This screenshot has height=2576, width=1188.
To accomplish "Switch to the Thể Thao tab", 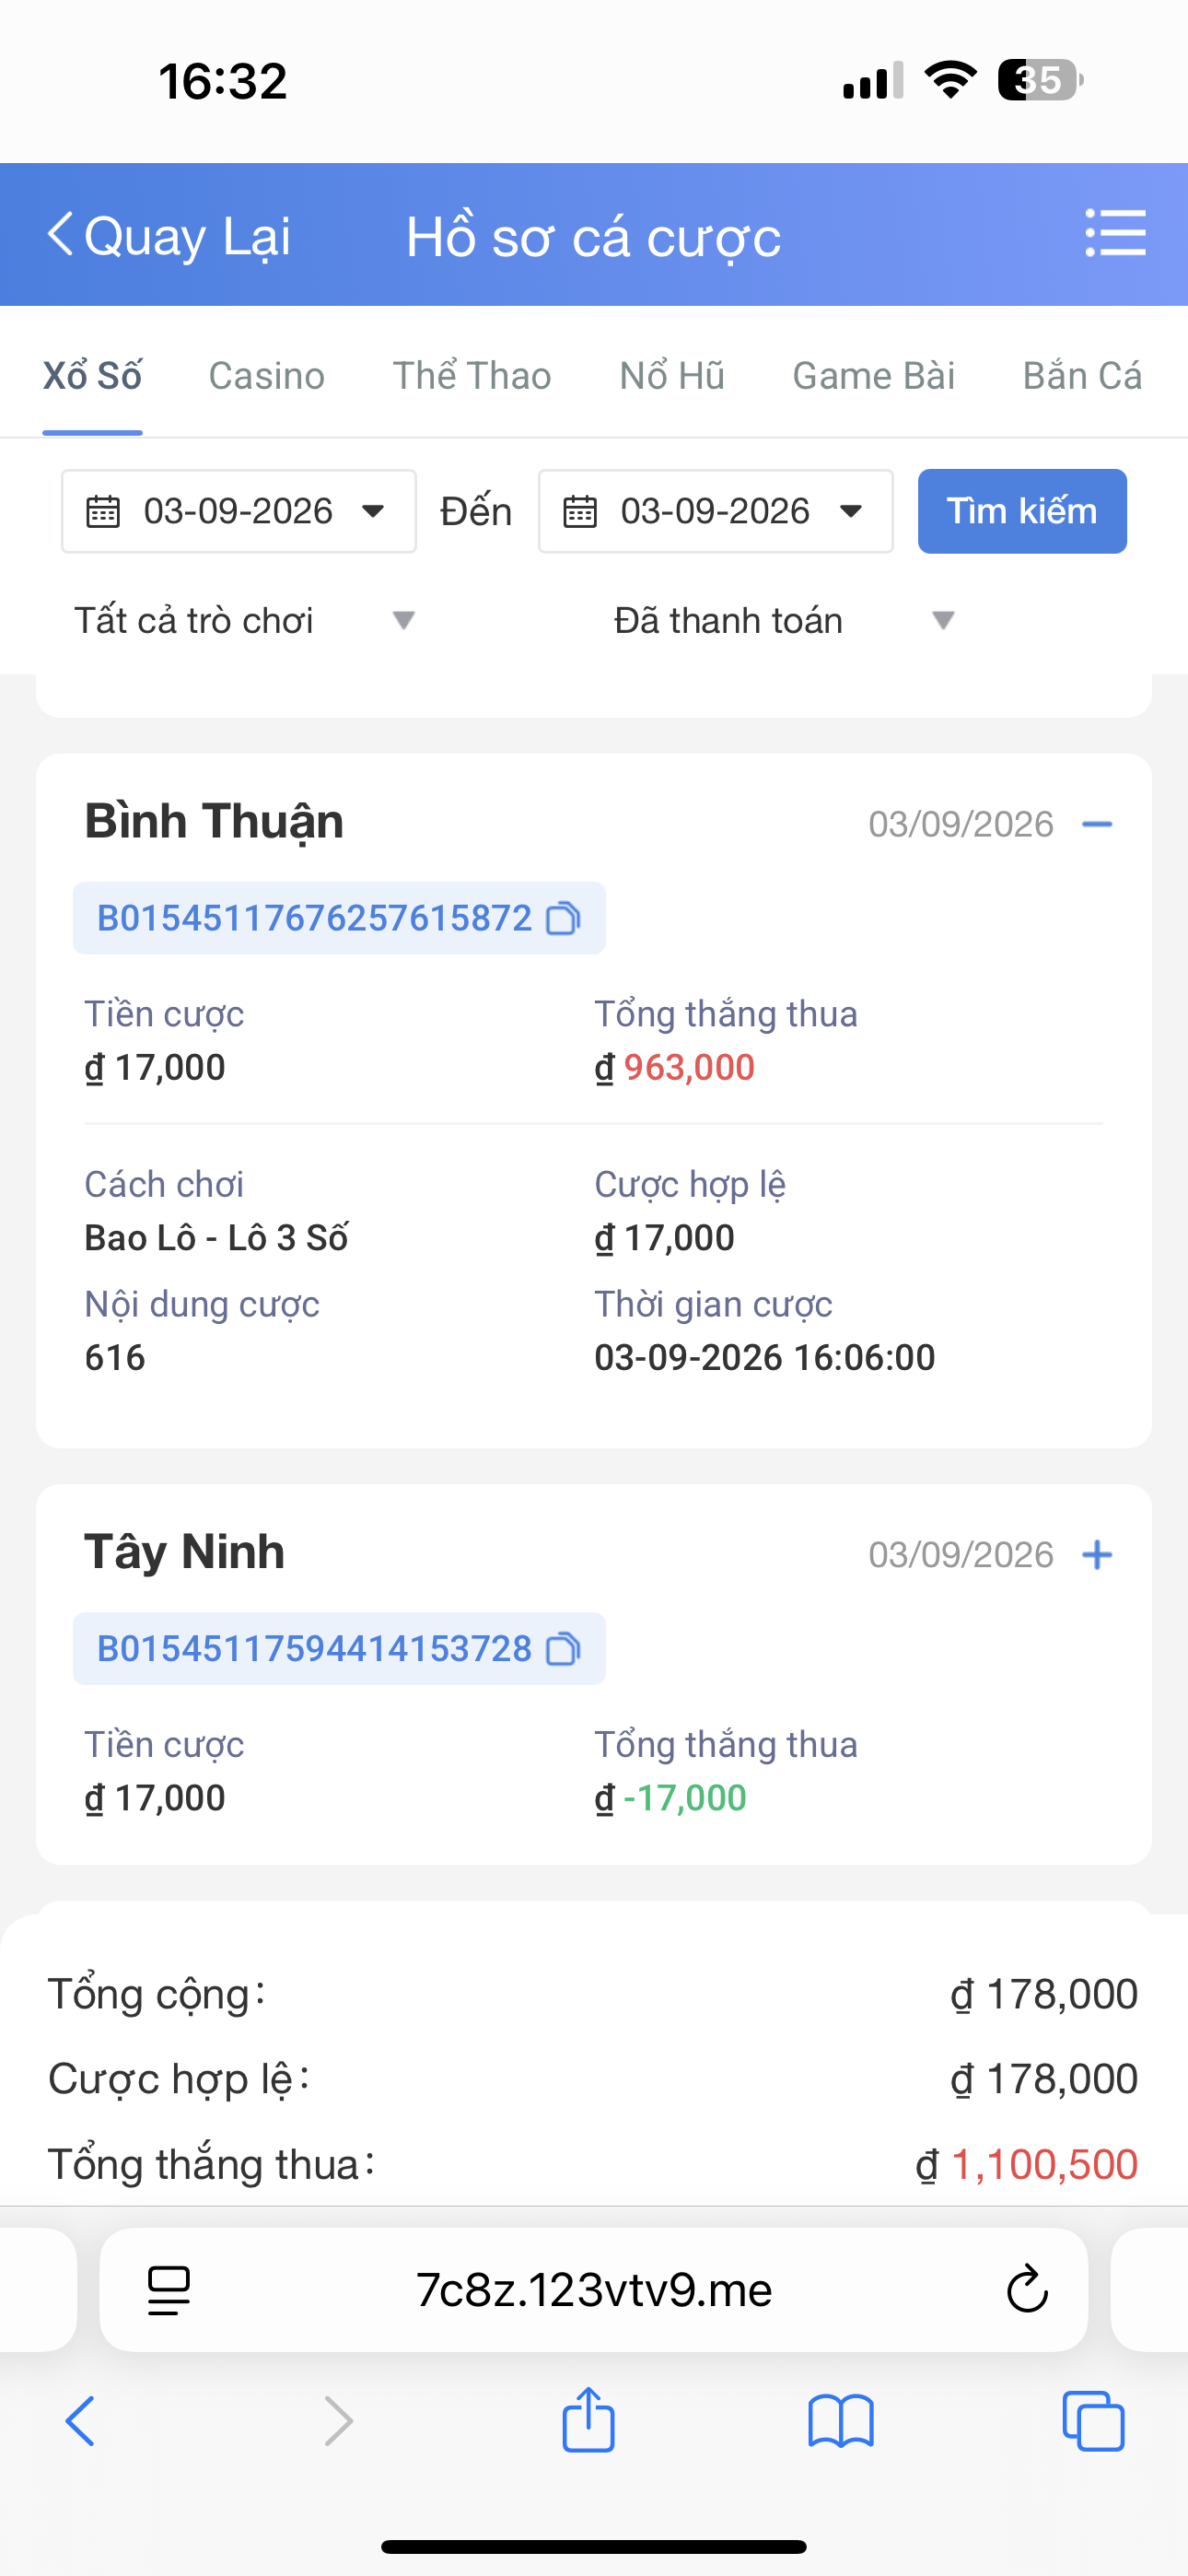I will [472, 376].
